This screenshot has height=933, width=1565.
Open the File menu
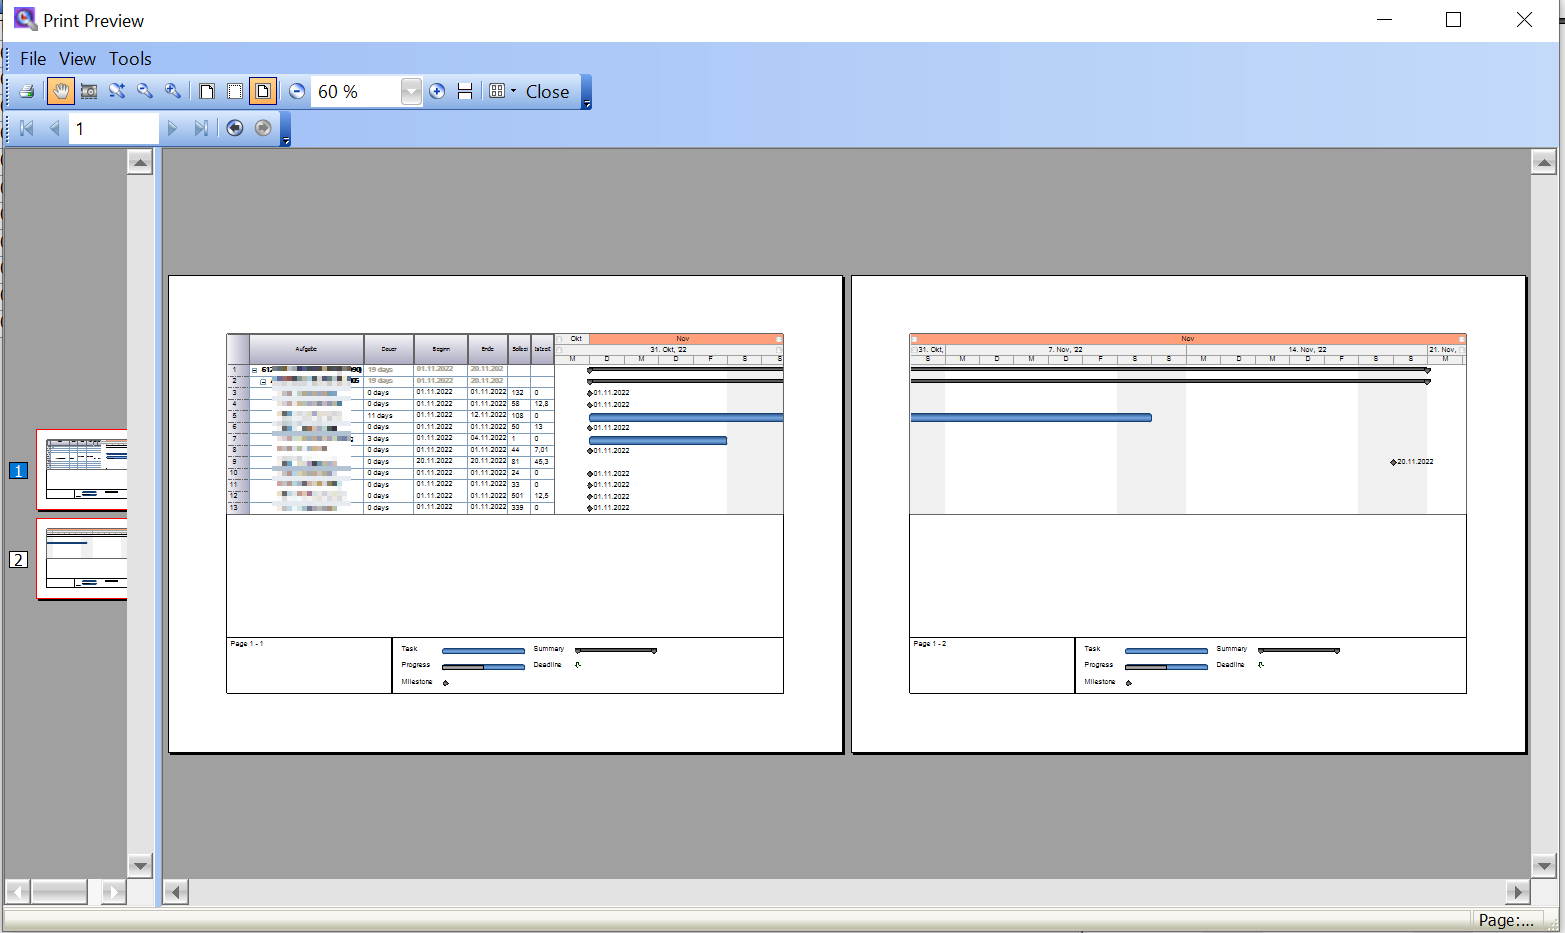pyautogui.click(x=33, y=59)
